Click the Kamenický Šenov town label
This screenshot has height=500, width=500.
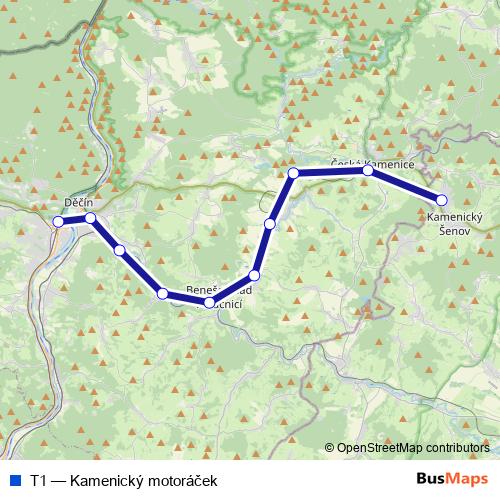click(455, 224)
